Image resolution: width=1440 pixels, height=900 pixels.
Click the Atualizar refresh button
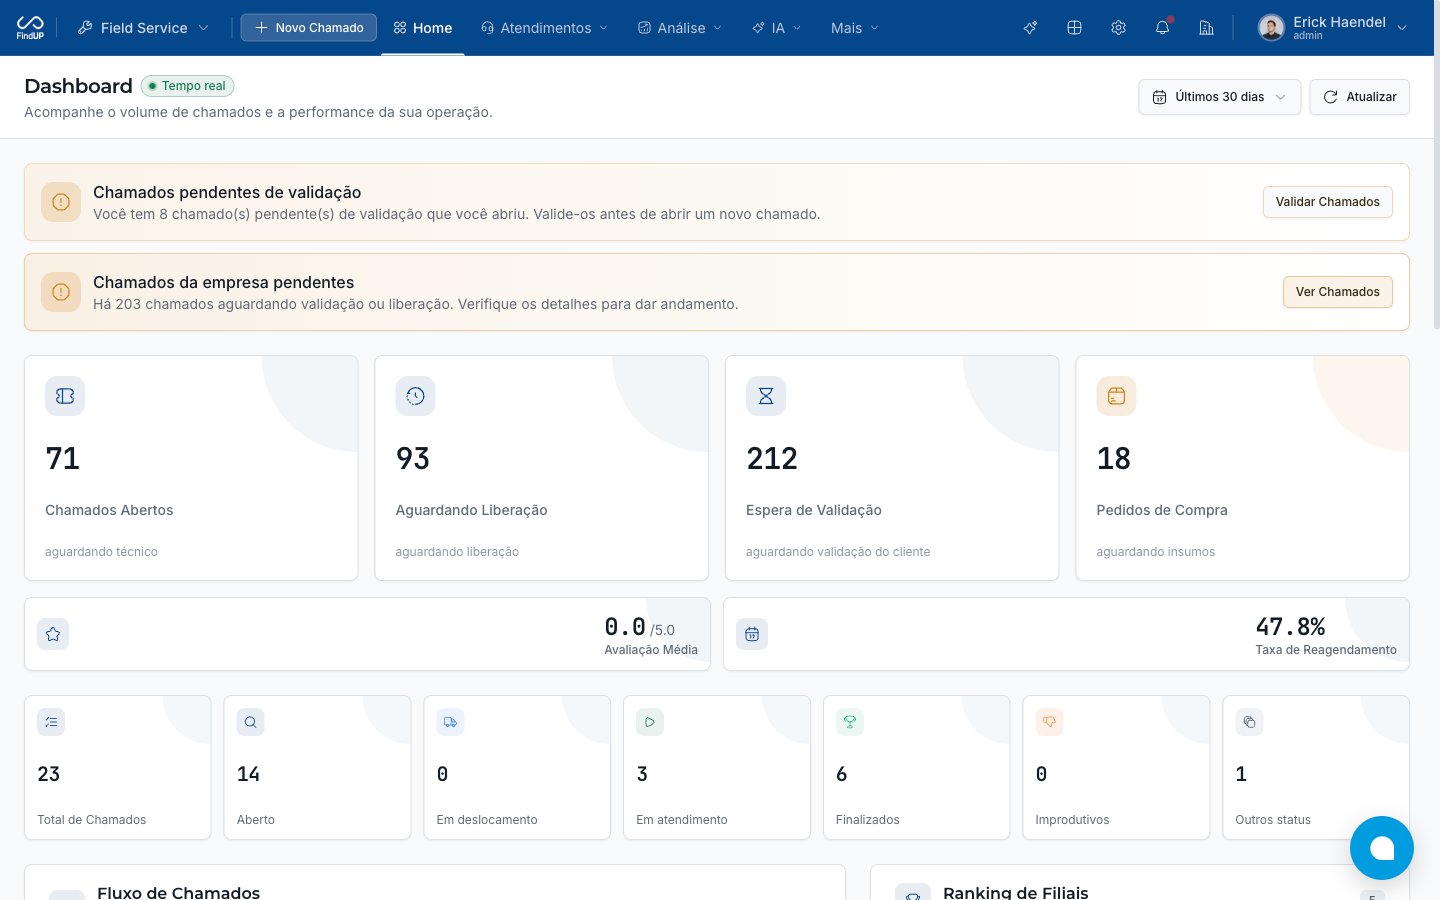pyautogui.click(x=1359, y=97)
